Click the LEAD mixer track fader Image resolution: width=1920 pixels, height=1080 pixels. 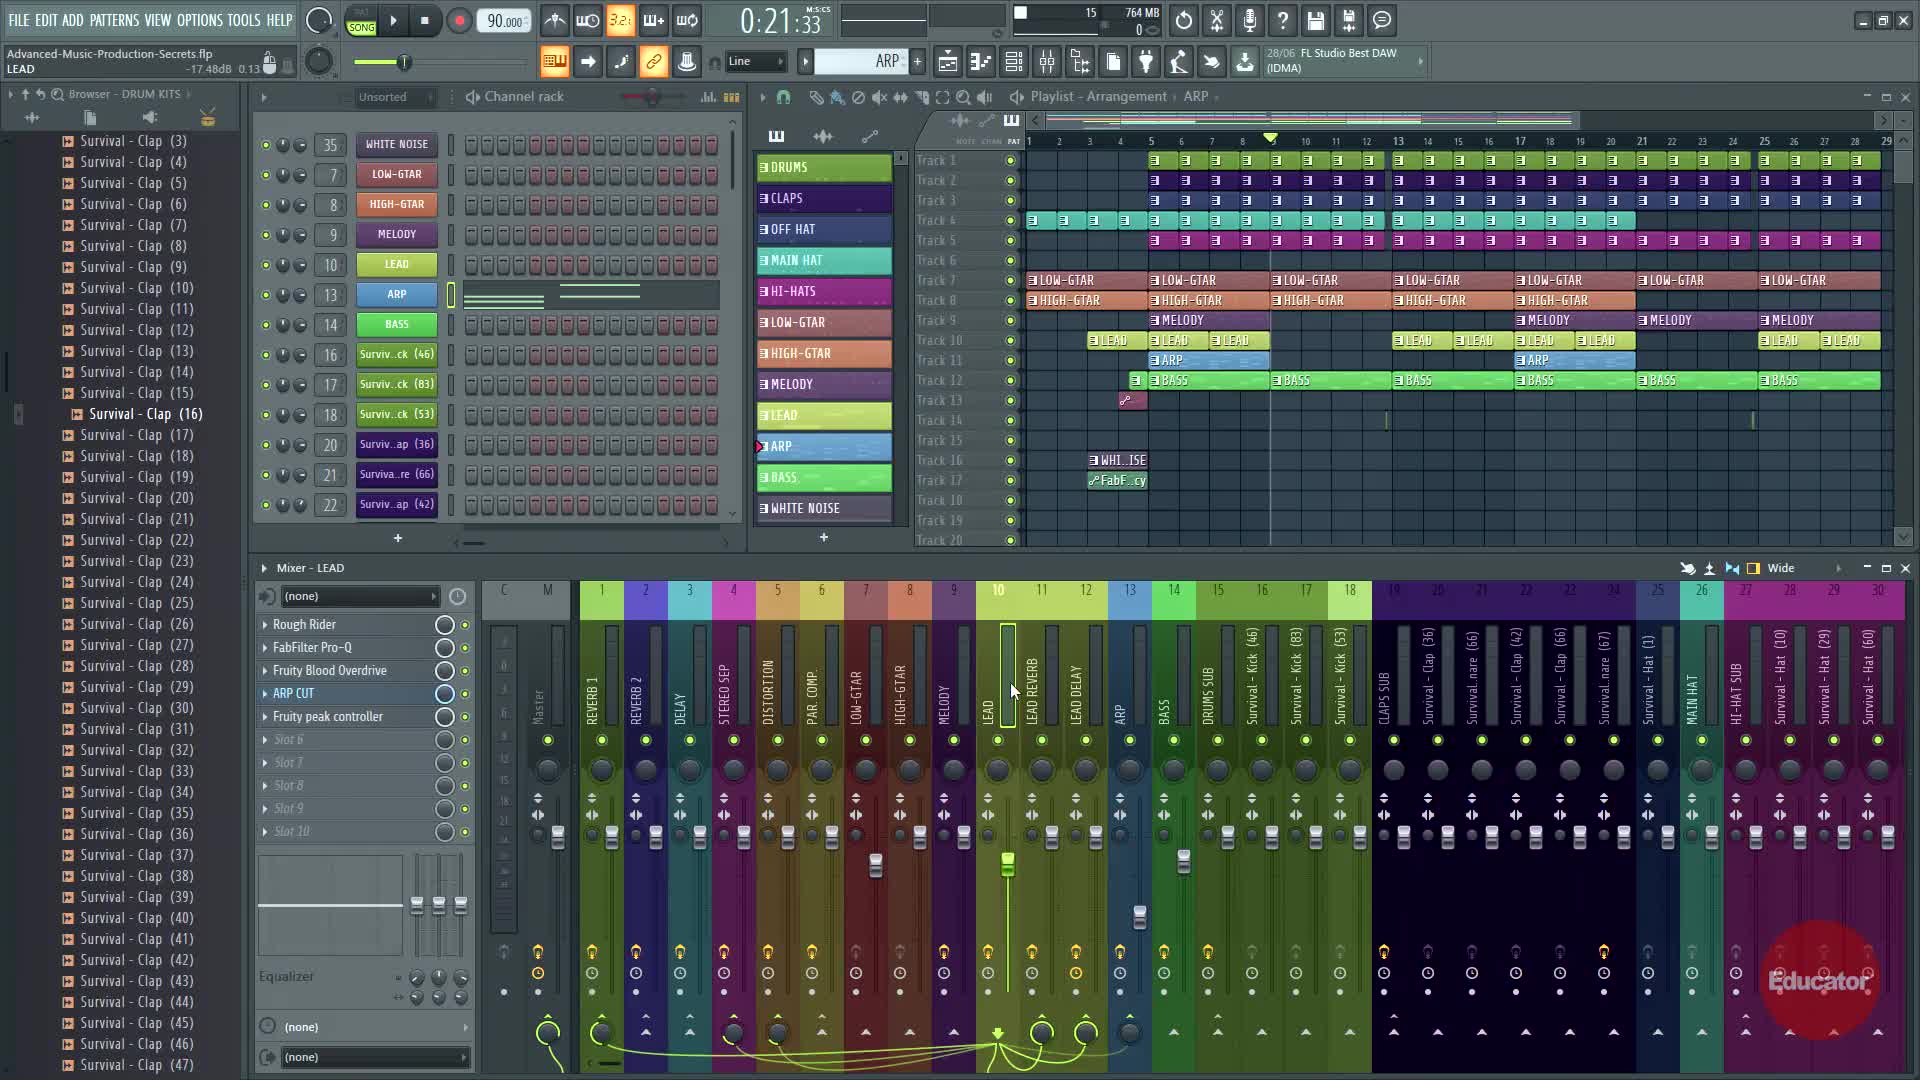1007,864
